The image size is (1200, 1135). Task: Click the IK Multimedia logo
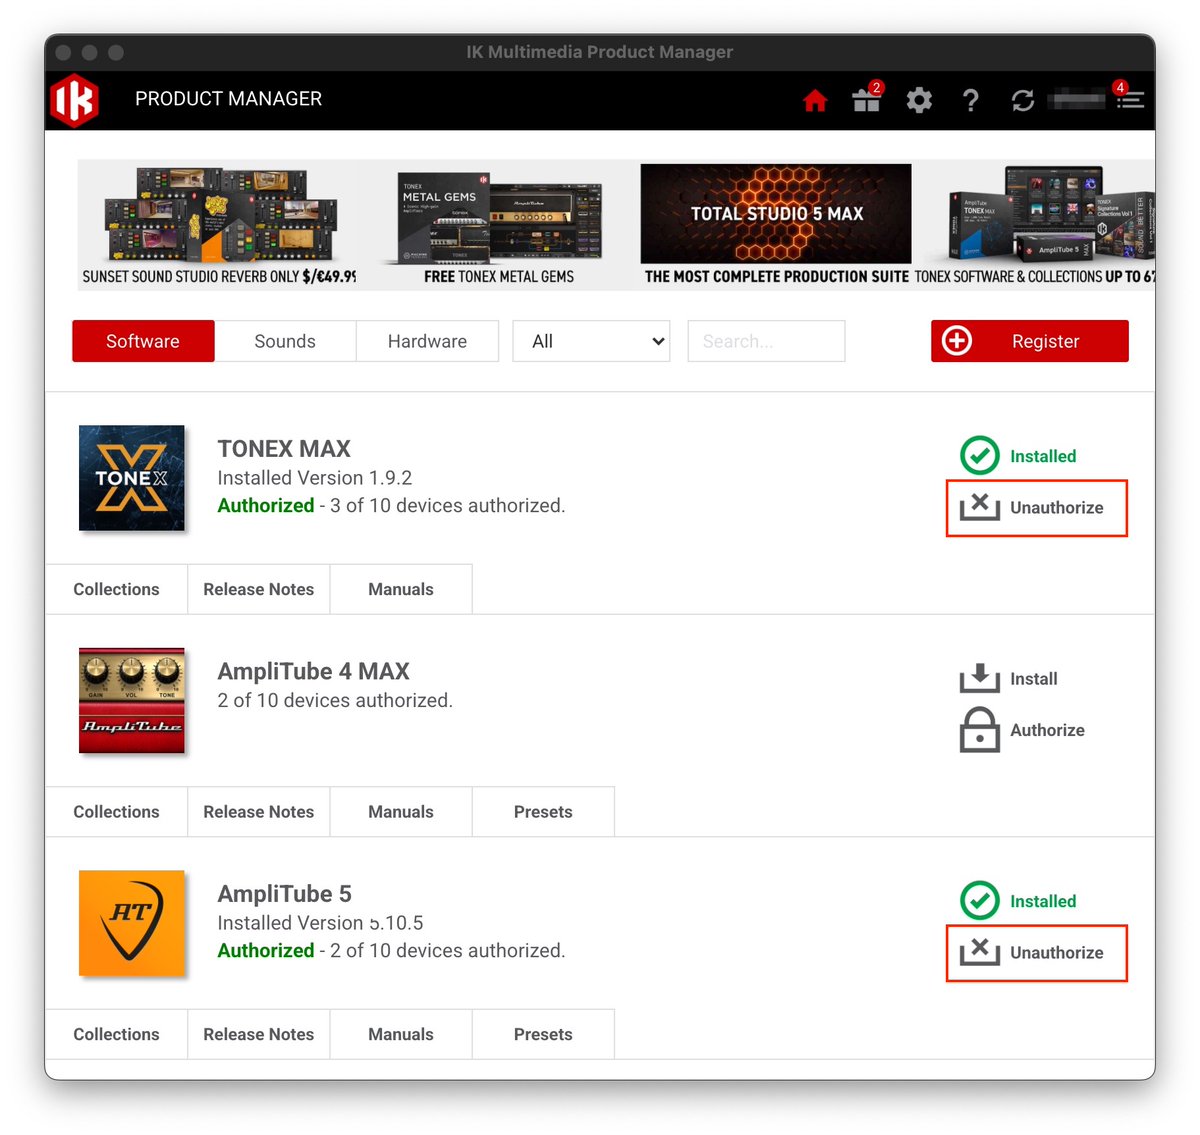75,100
